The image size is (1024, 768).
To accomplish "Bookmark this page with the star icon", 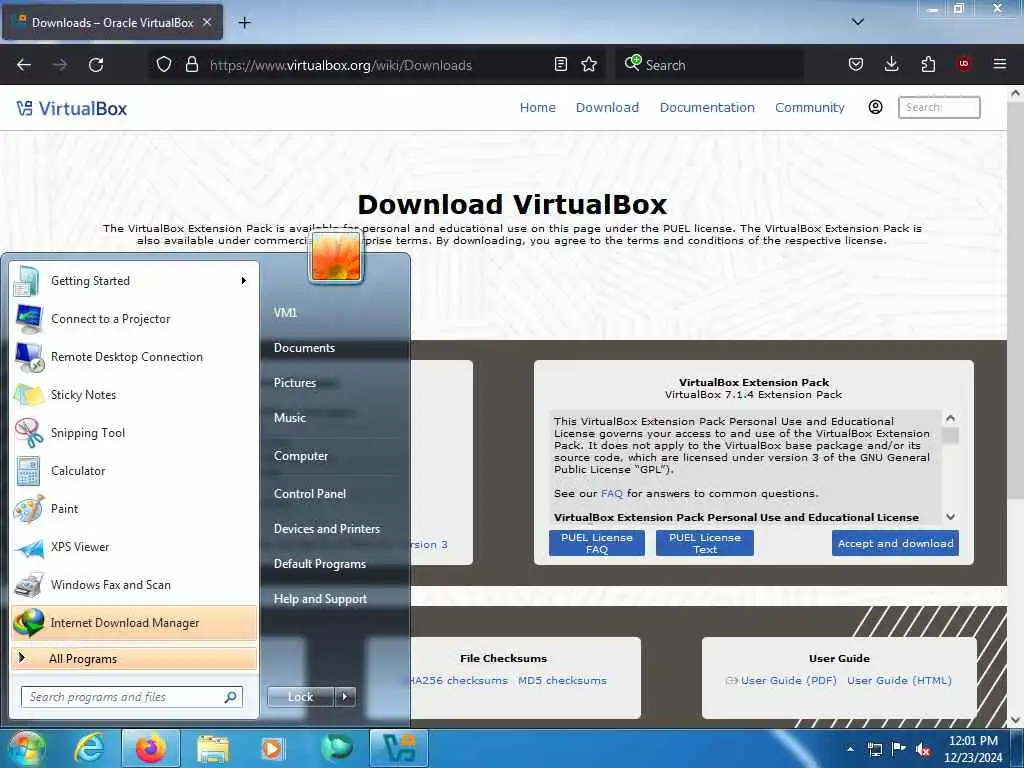I will pos(589,64).
